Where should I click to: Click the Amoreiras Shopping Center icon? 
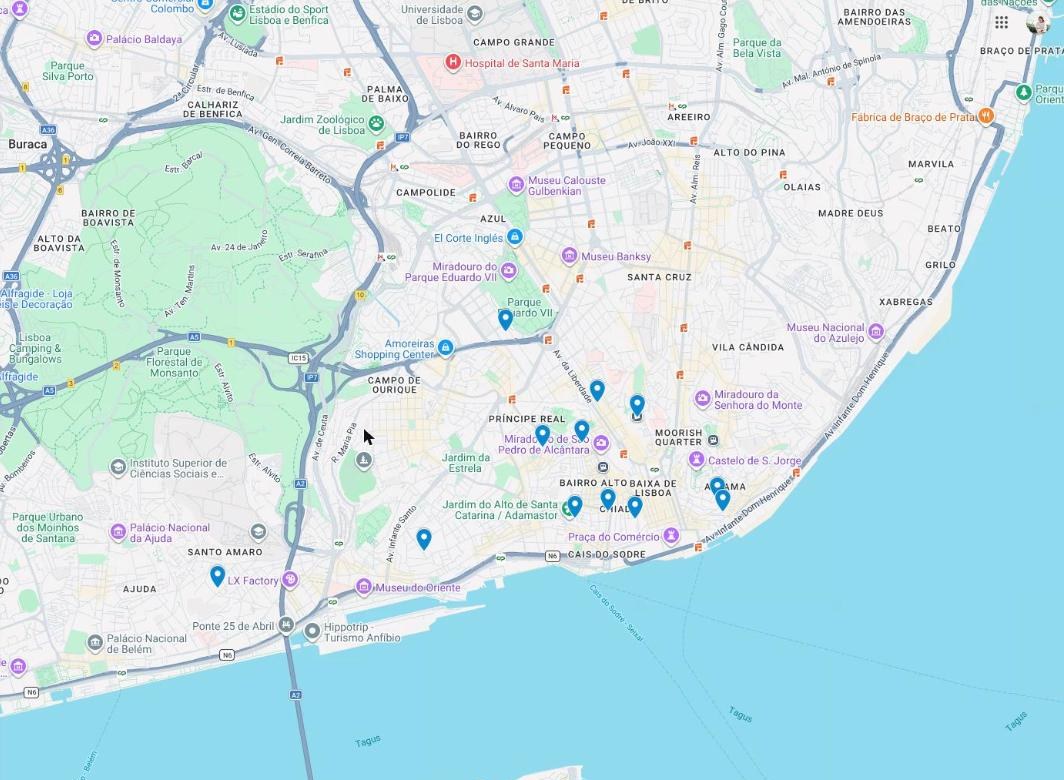[445, 348]
